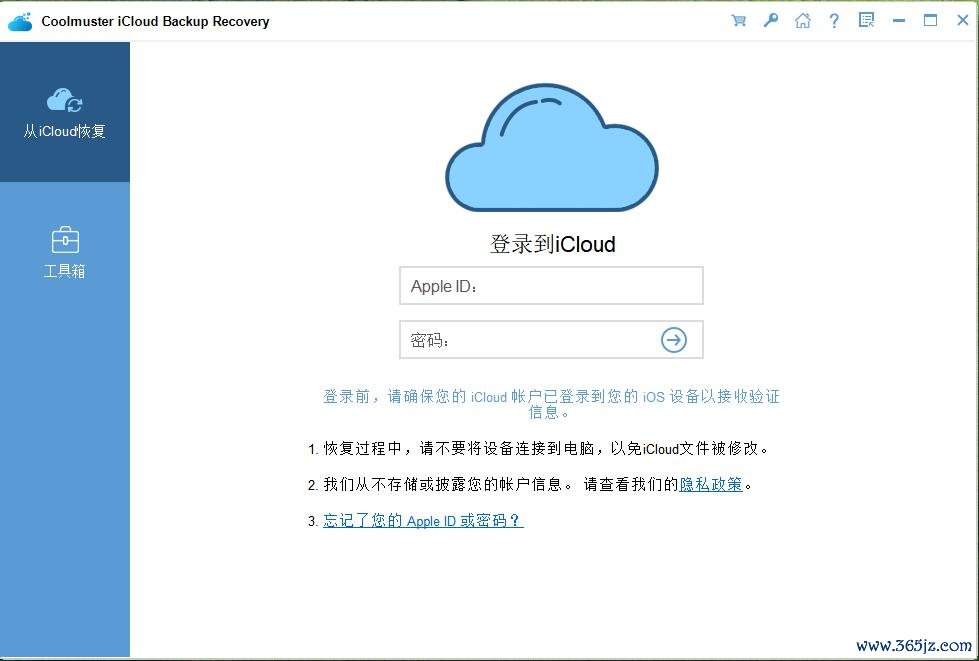This screenshot has width=979, height=661.
Task: Click the Coolmuster iCloud Backup Recovery title
Action: pos(155,21)
